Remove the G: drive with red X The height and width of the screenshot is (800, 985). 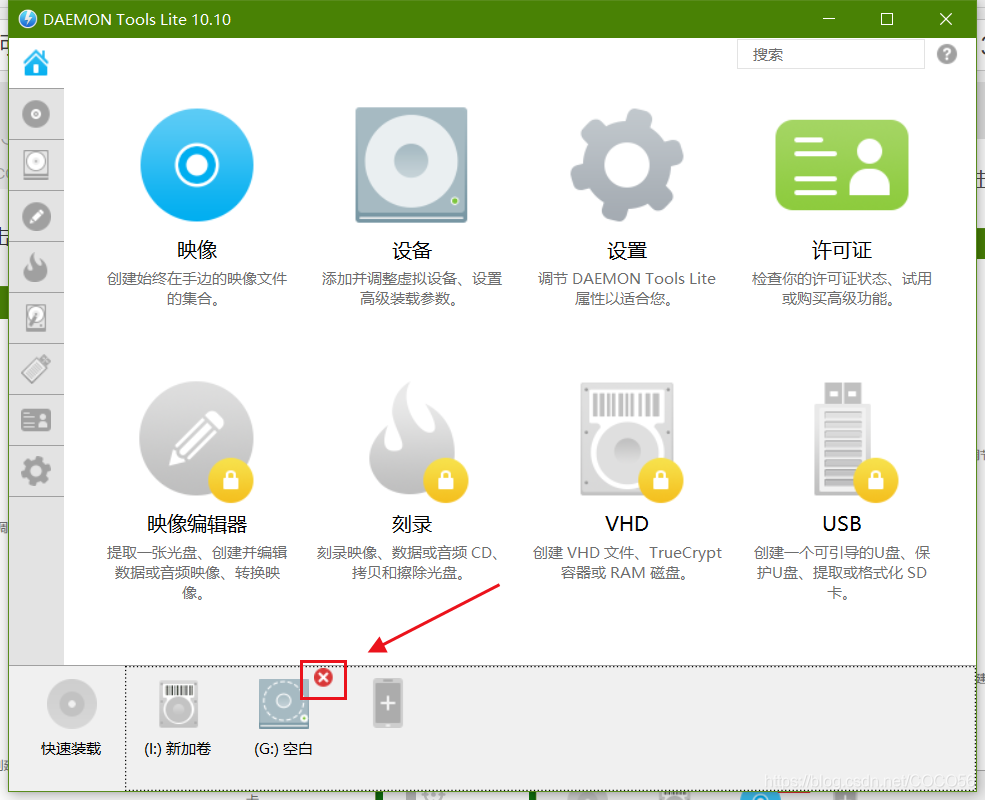324,678
